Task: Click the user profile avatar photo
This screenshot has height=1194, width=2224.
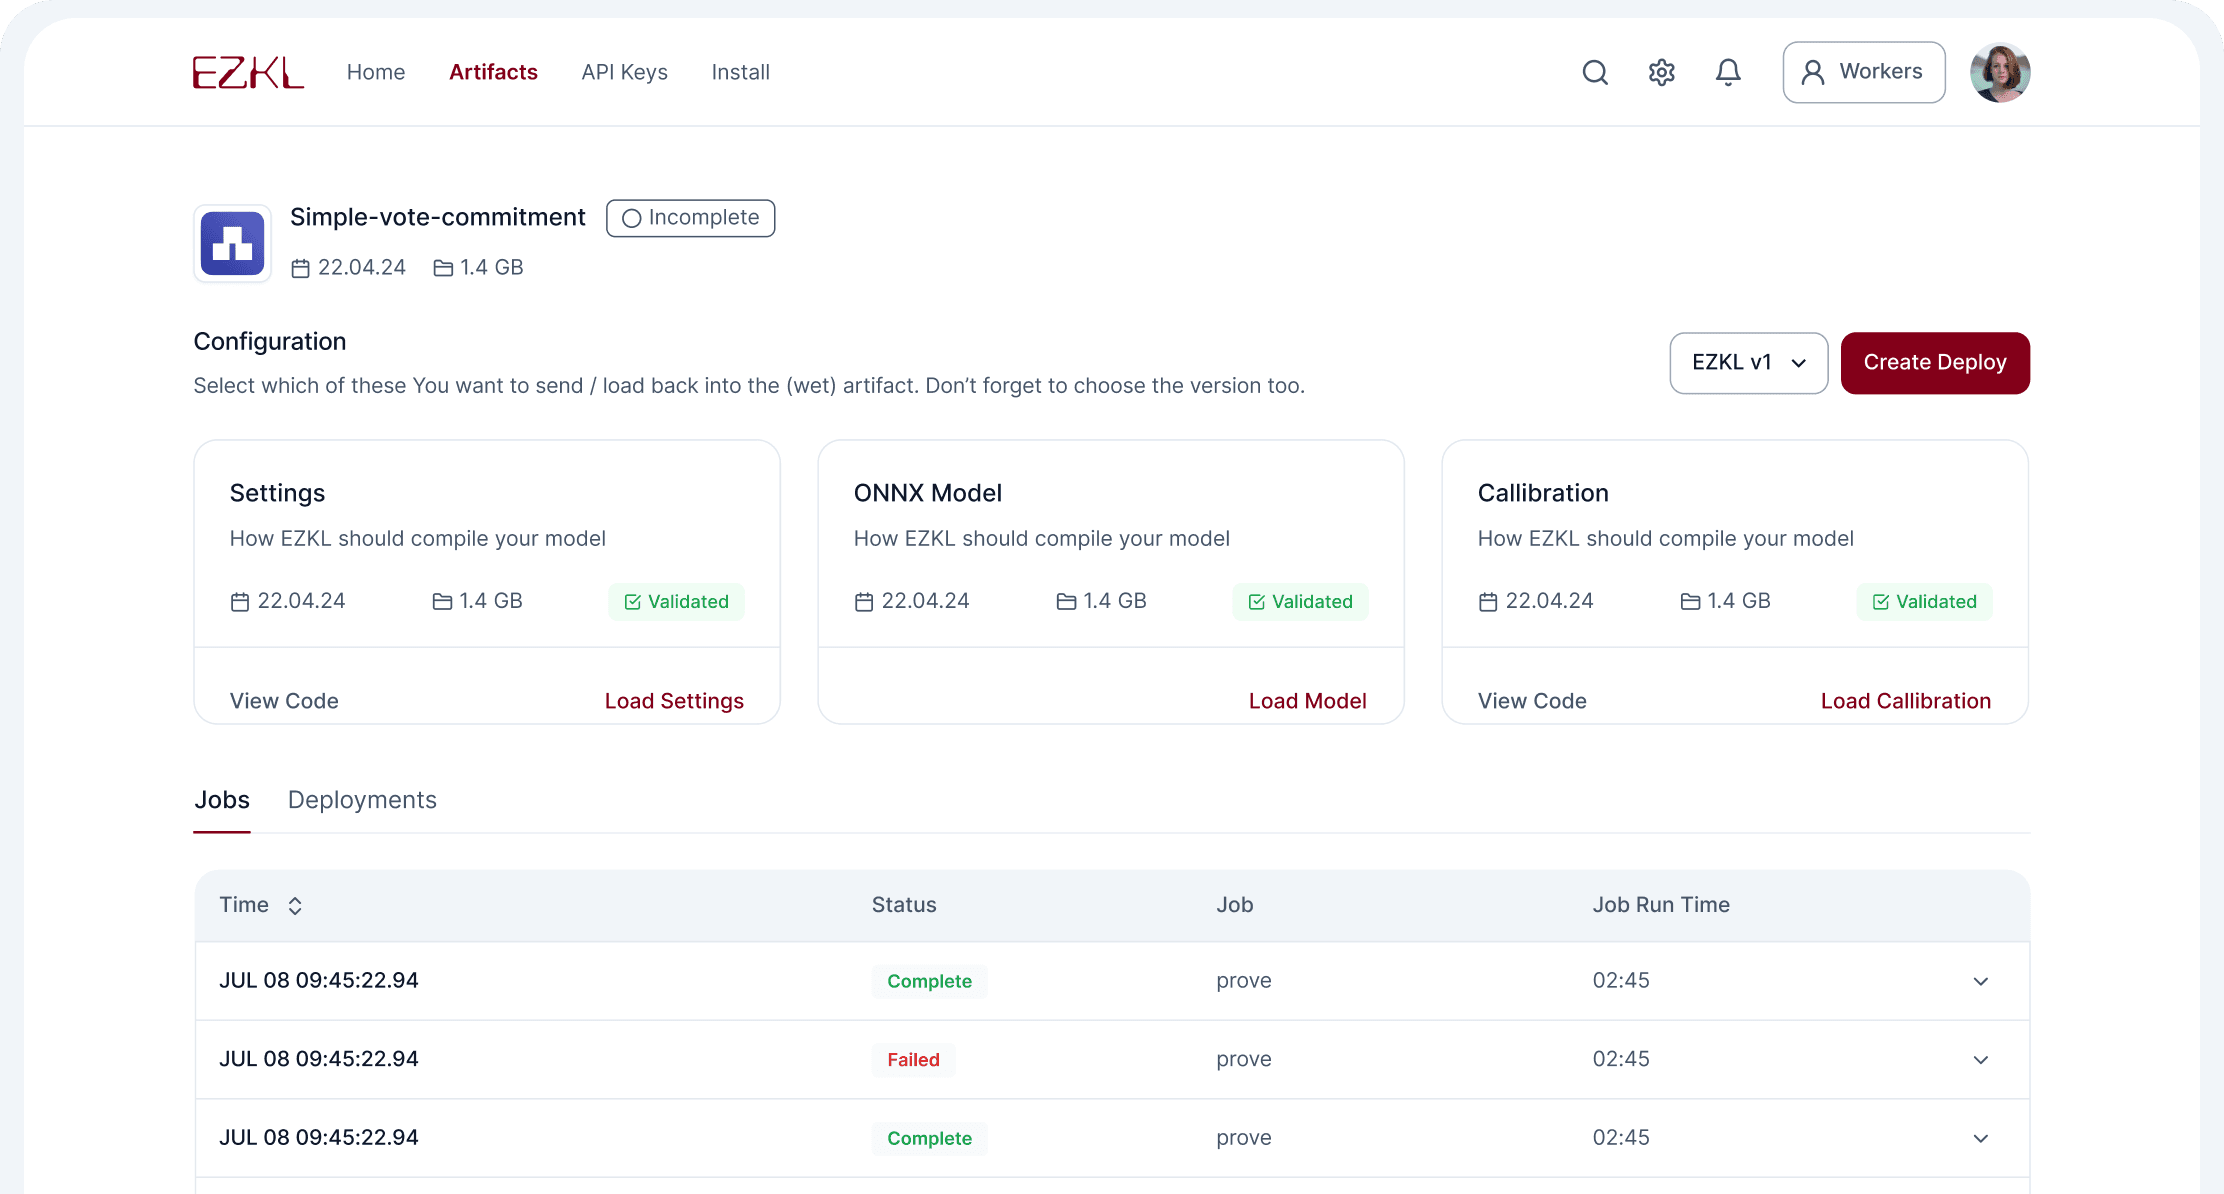Action: pos(2000,72)
